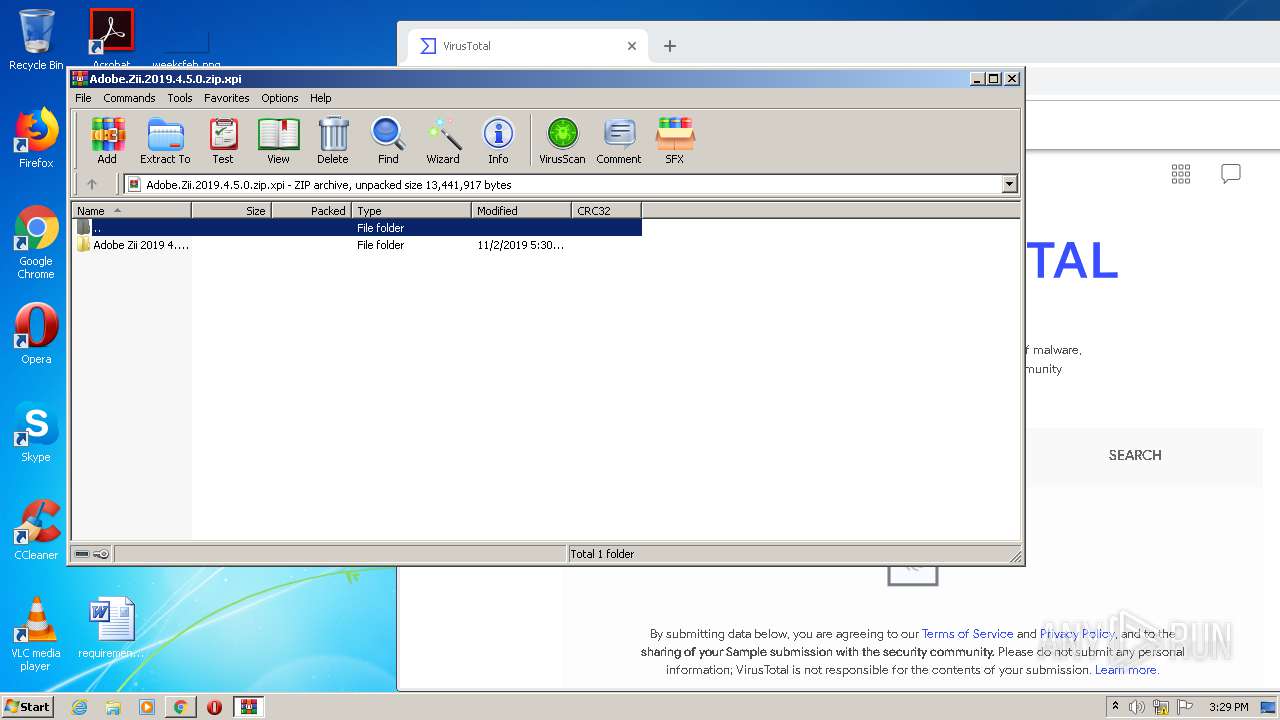Open the Commands menu
This screenshot has height=720, width=1280.
point(129,98)
